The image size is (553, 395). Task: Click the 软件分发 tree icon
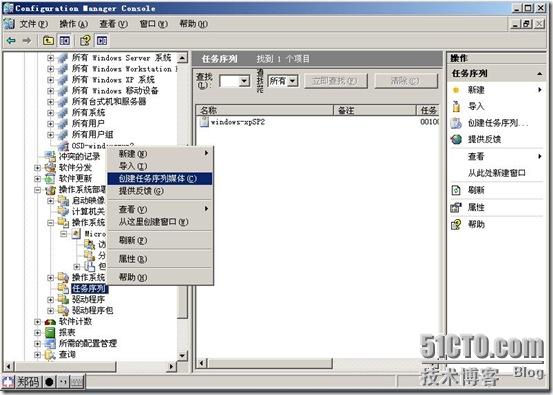click(x=50, y=168)
